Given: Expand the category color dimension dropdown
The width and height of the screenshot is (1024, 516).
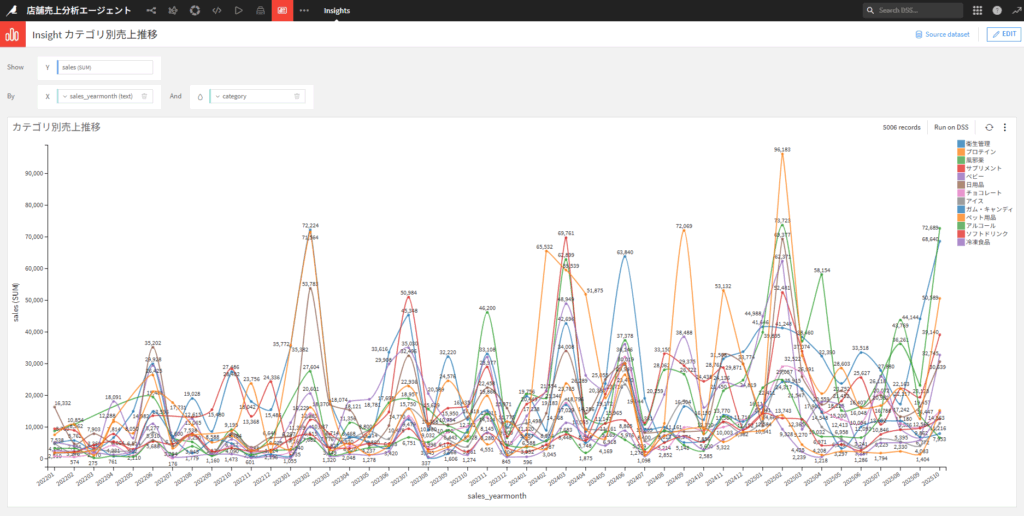Looking at the screenshot, I should [x=217, y=96].
